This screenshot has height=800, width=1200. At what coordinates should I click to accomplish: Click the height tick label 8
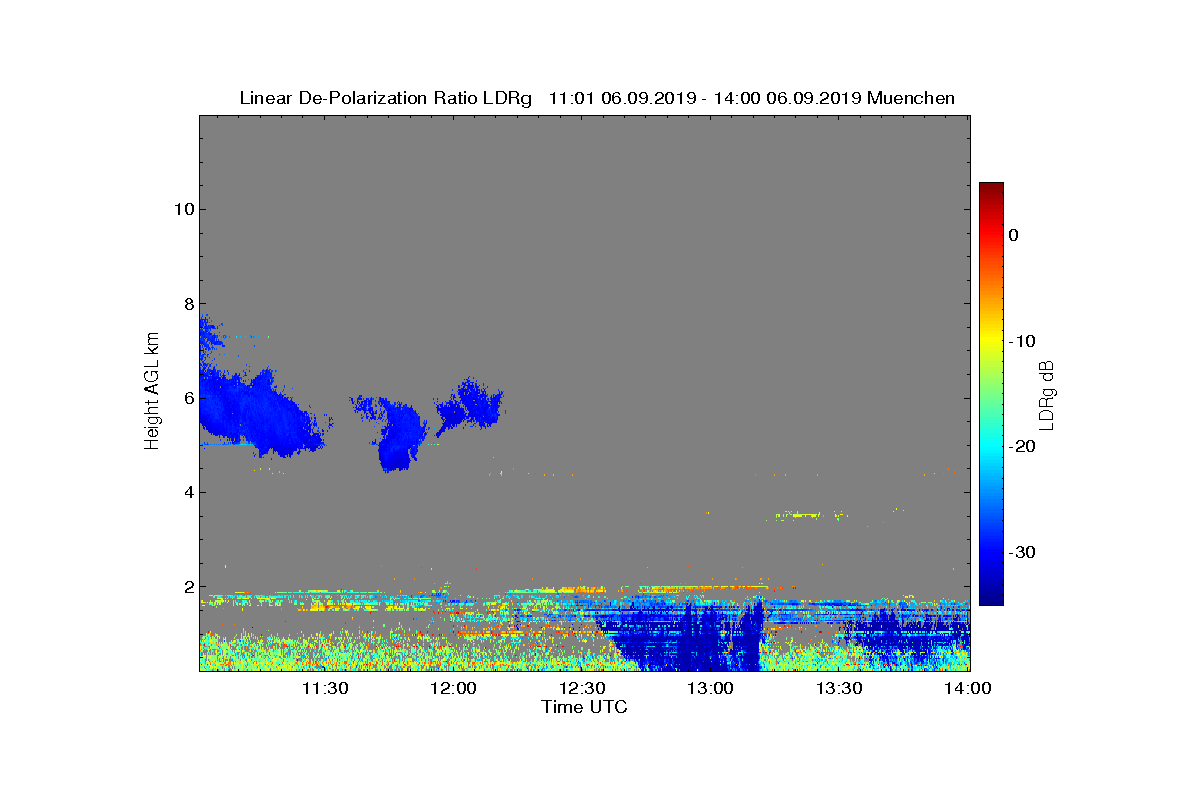188,304
